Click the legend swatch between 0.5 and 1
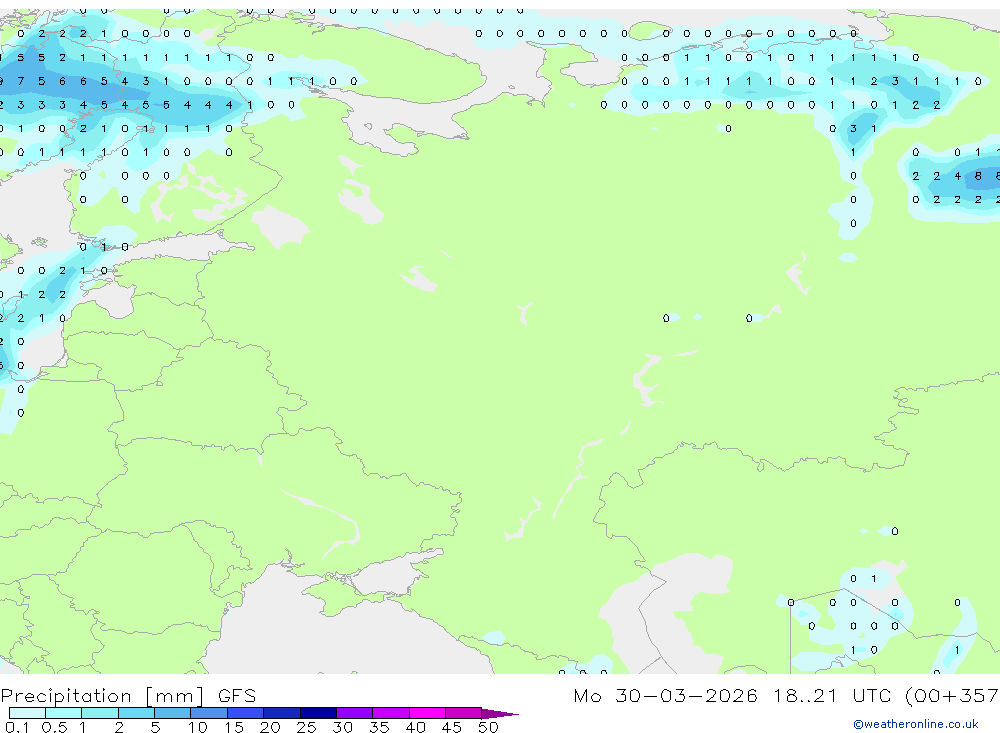The width and height of the screenshot is (1000, 733). pos(64,713)
